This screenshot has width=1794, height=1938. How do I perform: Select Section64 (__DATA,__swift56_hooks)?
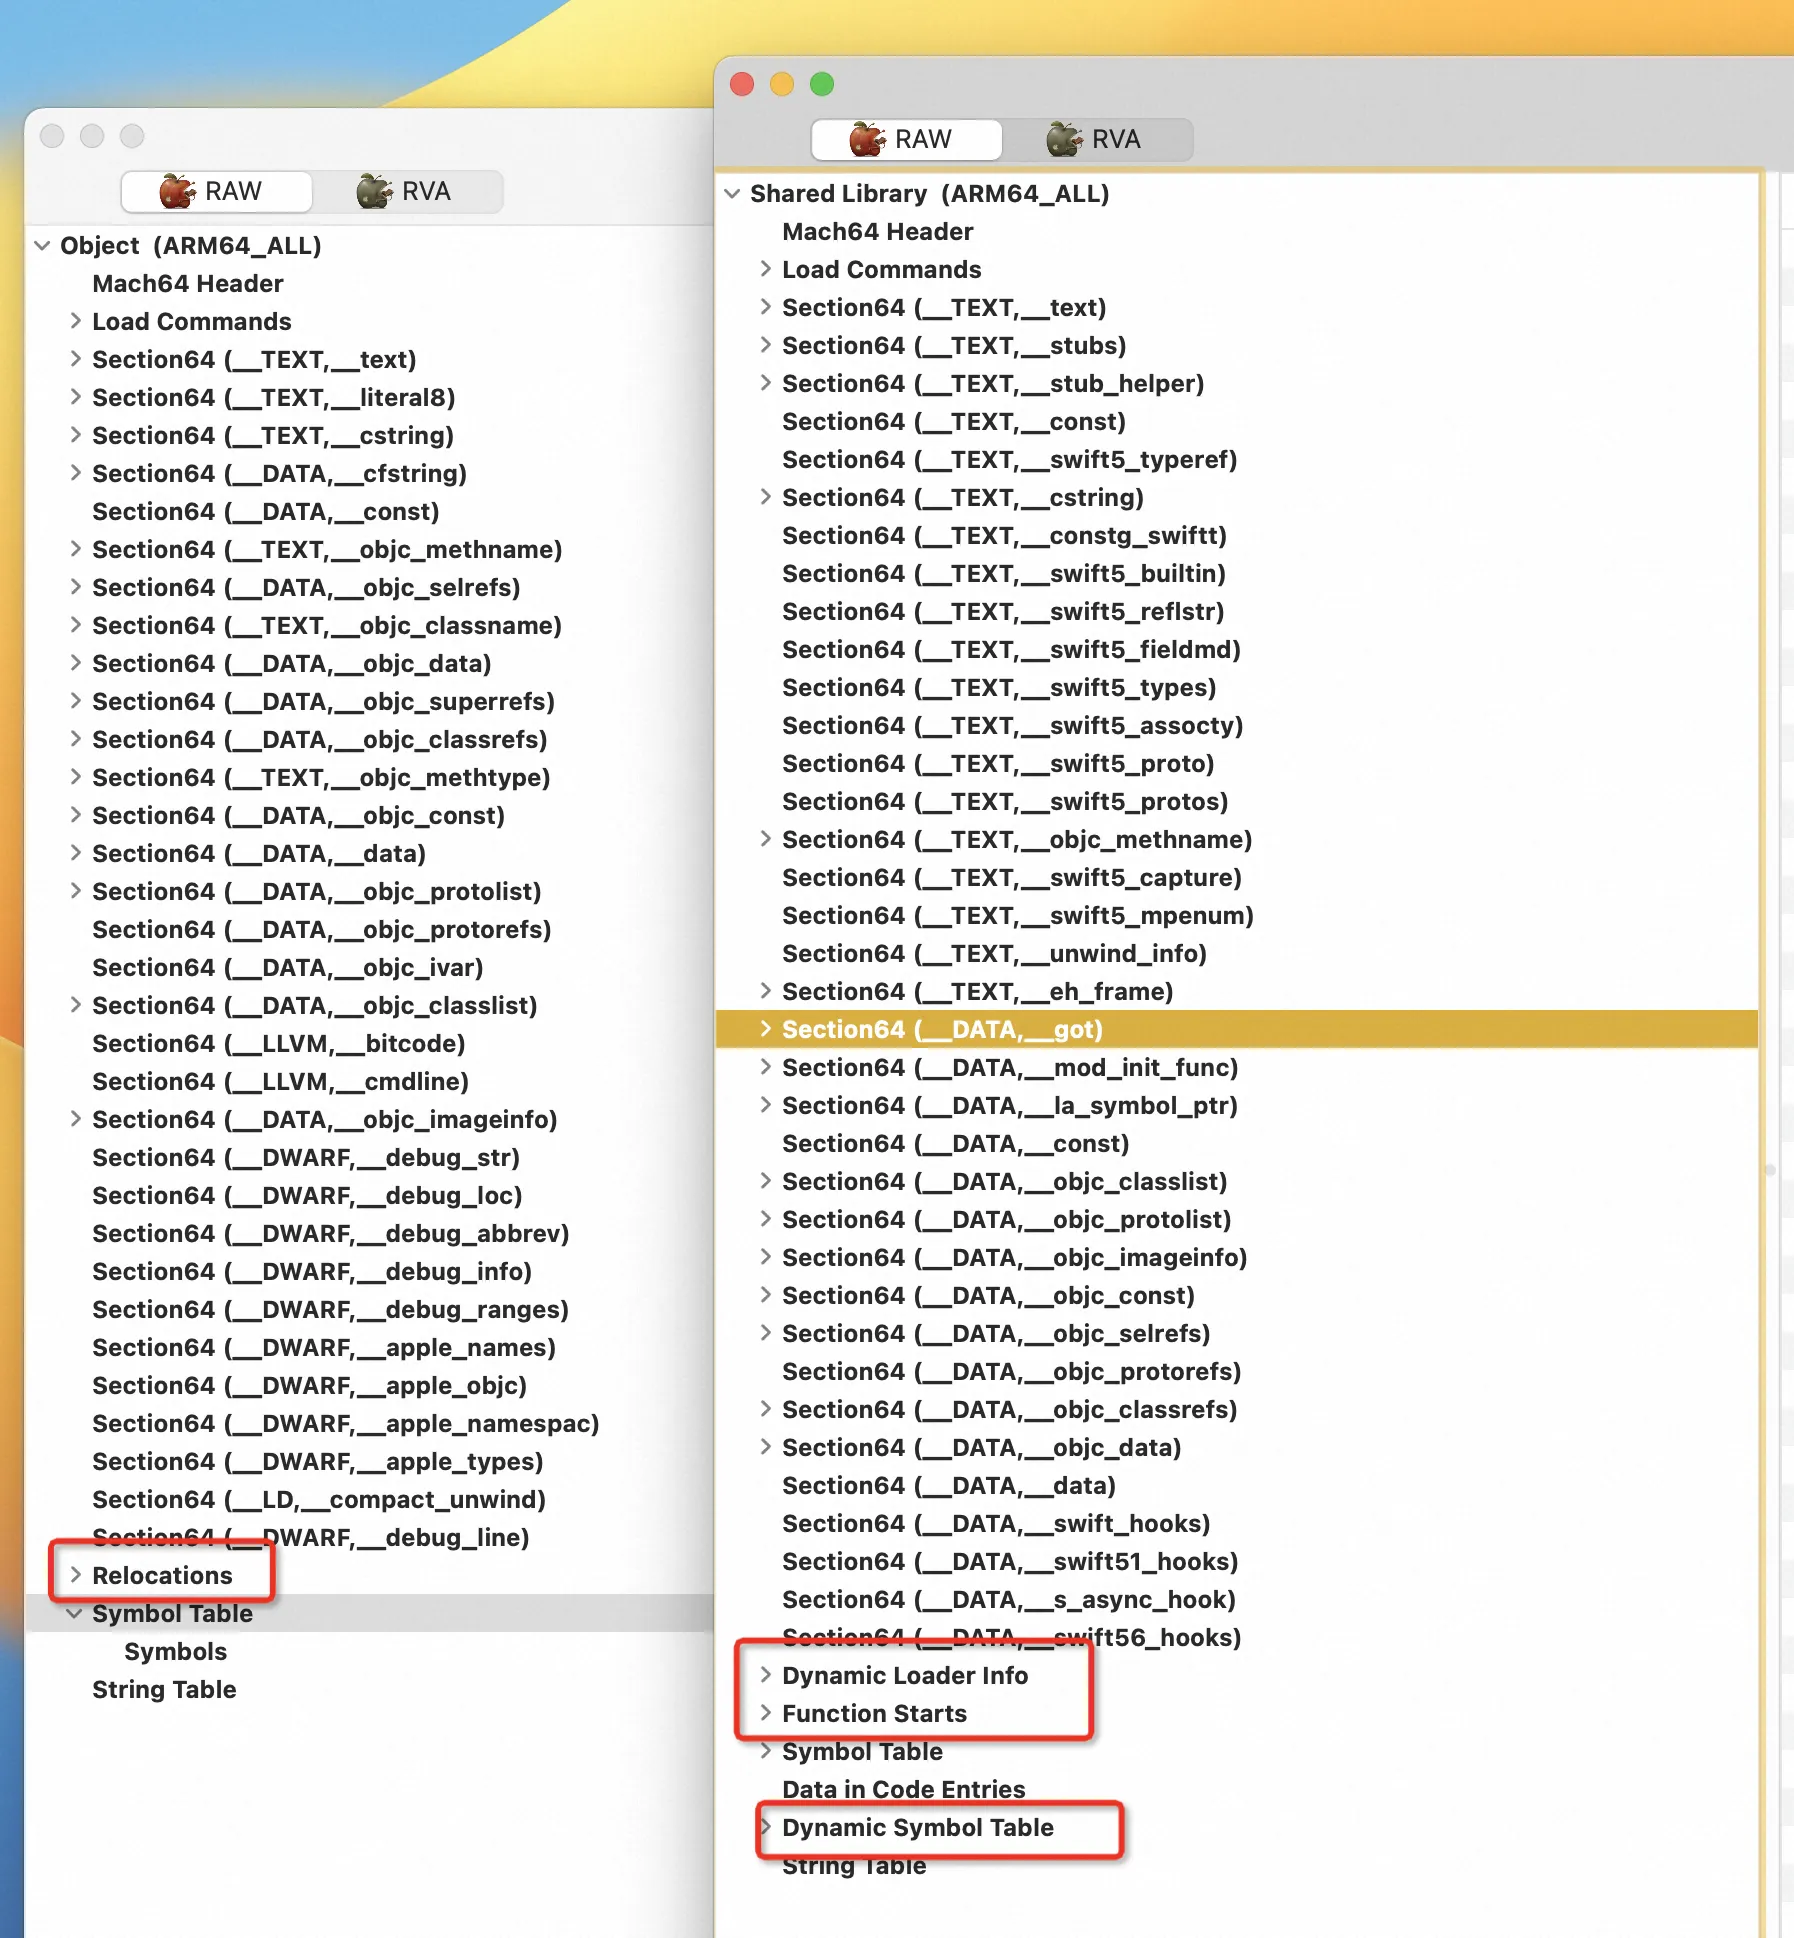pyautogui.click(x=1012, y=1637)
